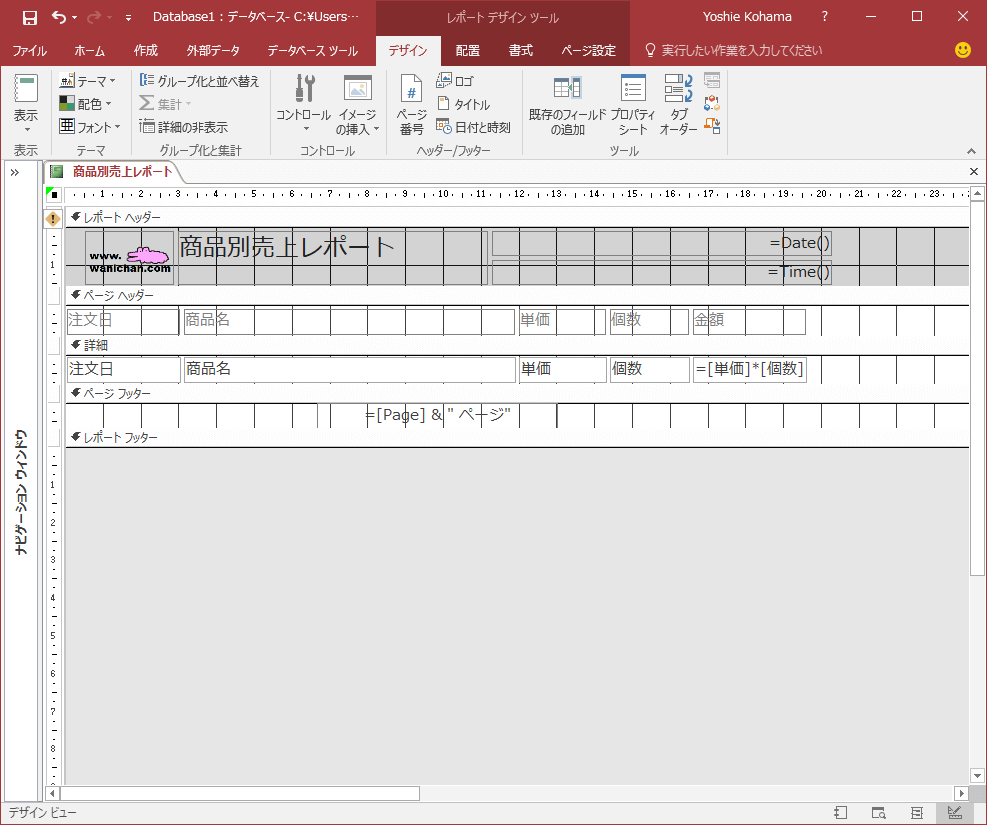The height and width of the screenshot is (825, 987).
Task: Select the =Date() text box
Action: [661, 243]
